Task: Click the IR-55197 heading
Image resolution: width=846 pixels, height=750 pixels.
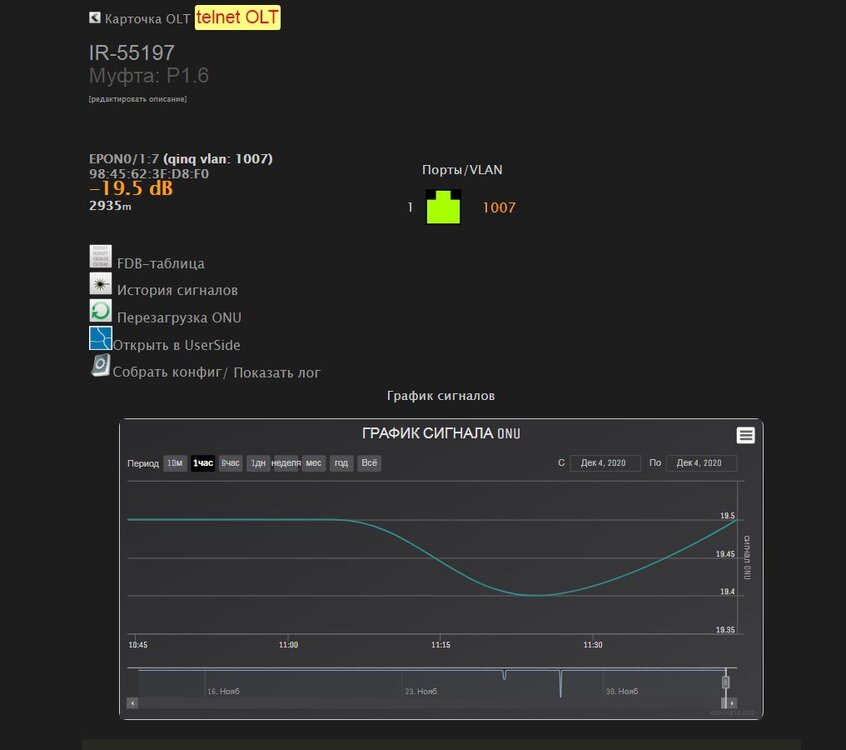Action: (x=132, y=53)
